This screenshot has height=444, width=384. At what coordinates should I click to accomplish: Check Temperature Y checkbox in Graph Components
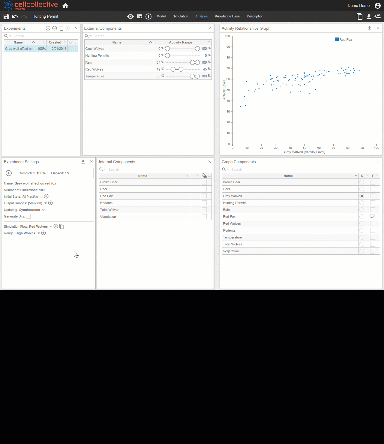373,237
